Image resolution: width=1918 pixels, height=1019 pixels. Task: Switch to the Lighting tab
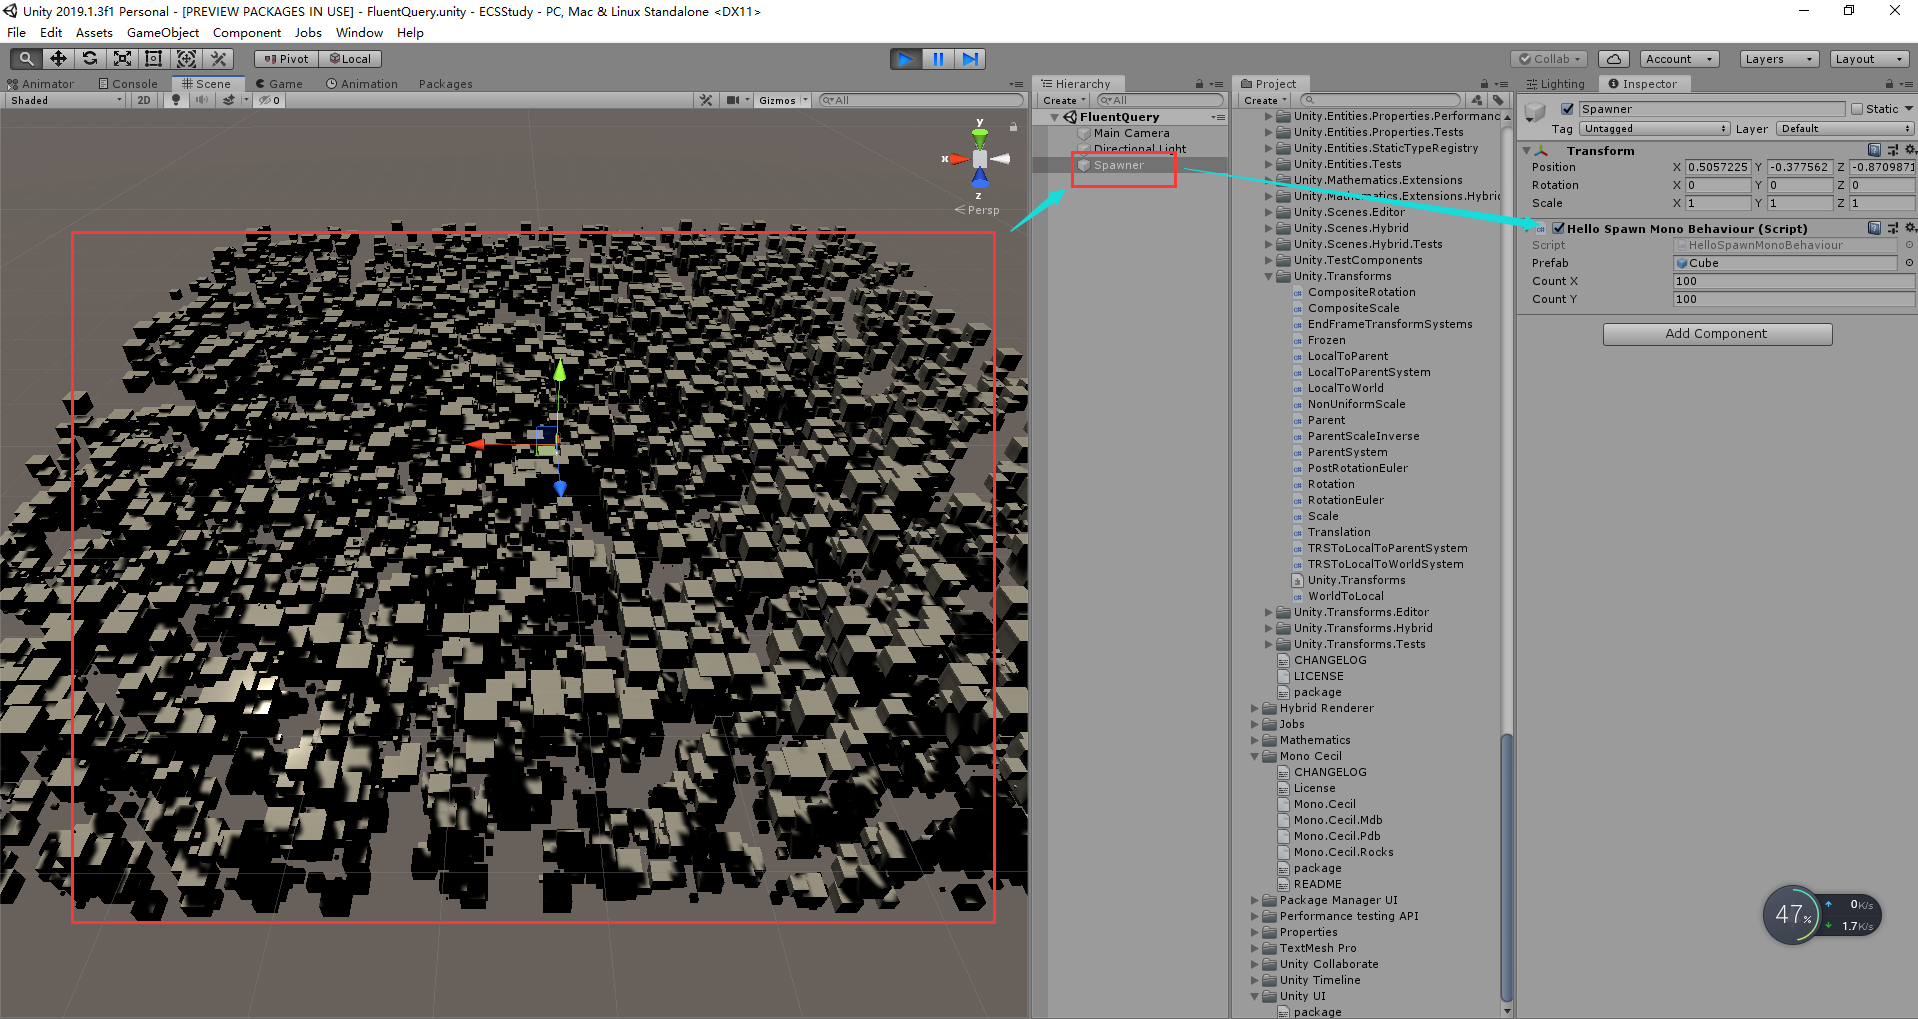pyautogui.click(x=1556, y=84)
